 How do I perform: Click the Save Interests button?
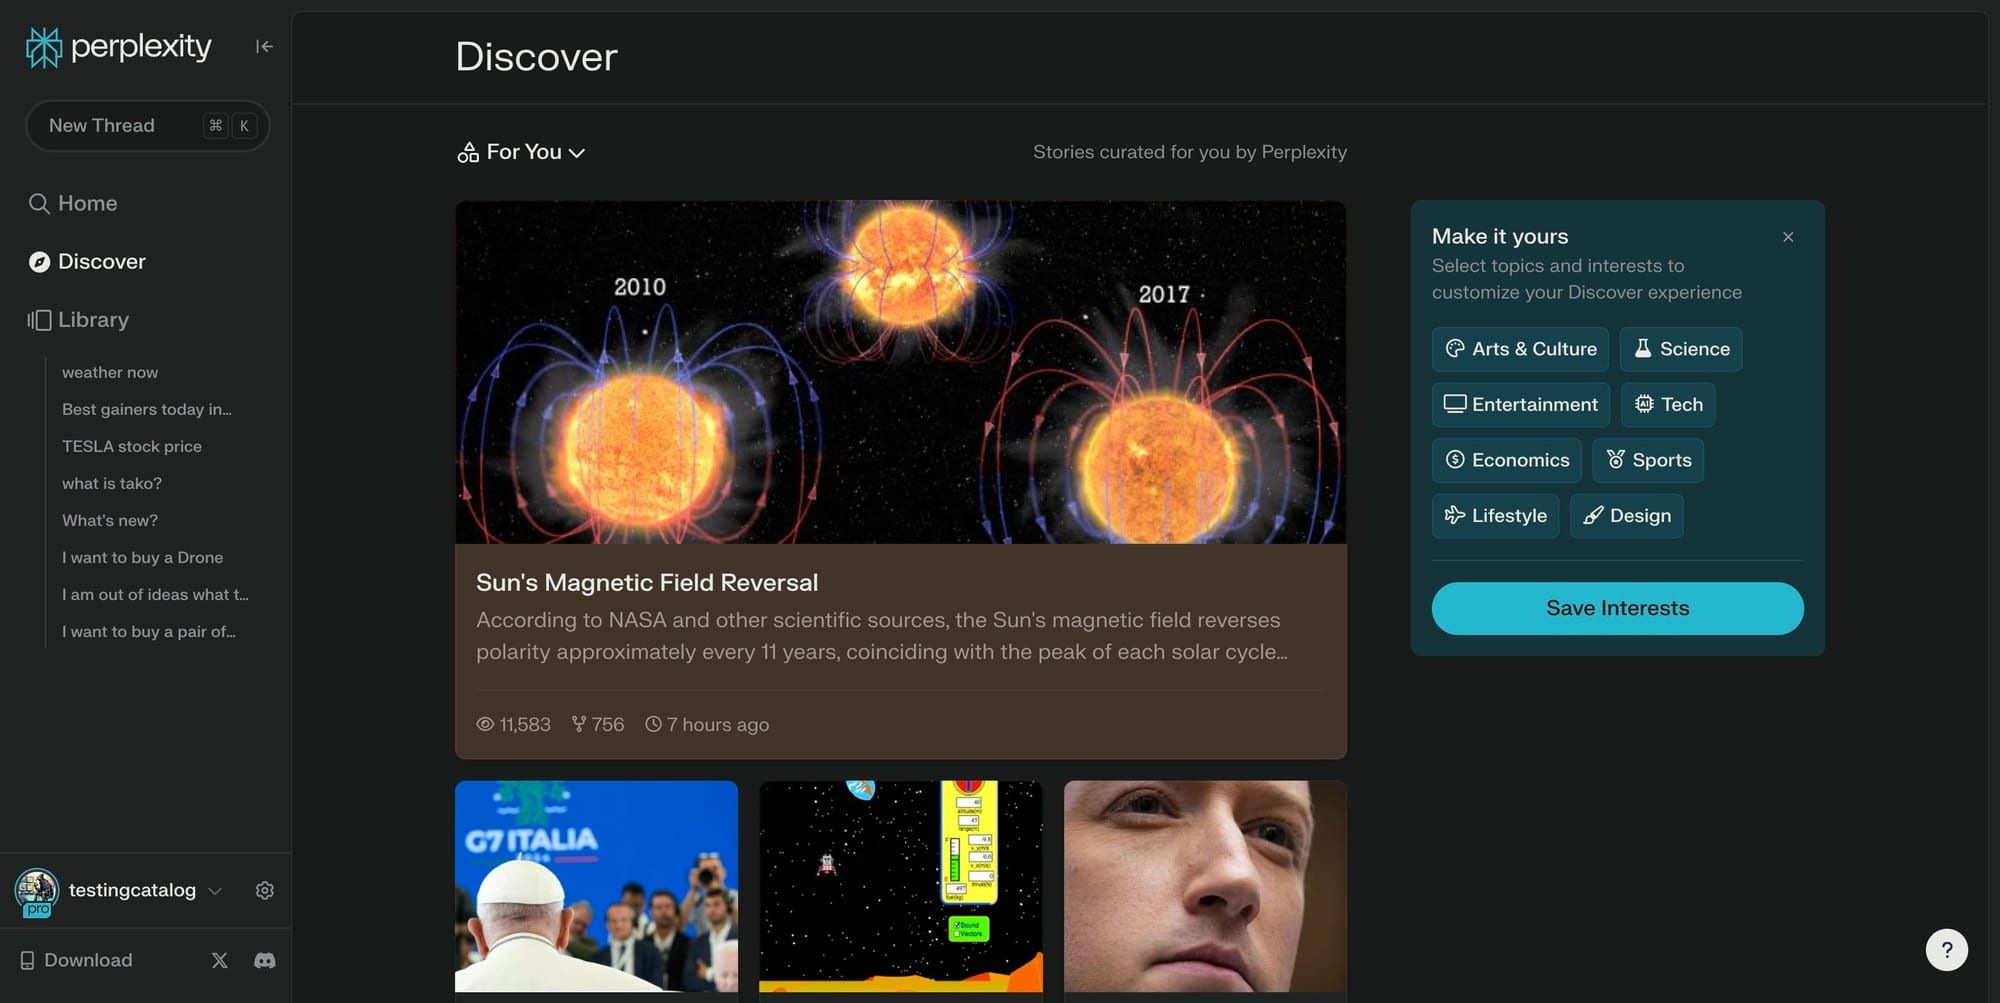(x=1617, y=608)
